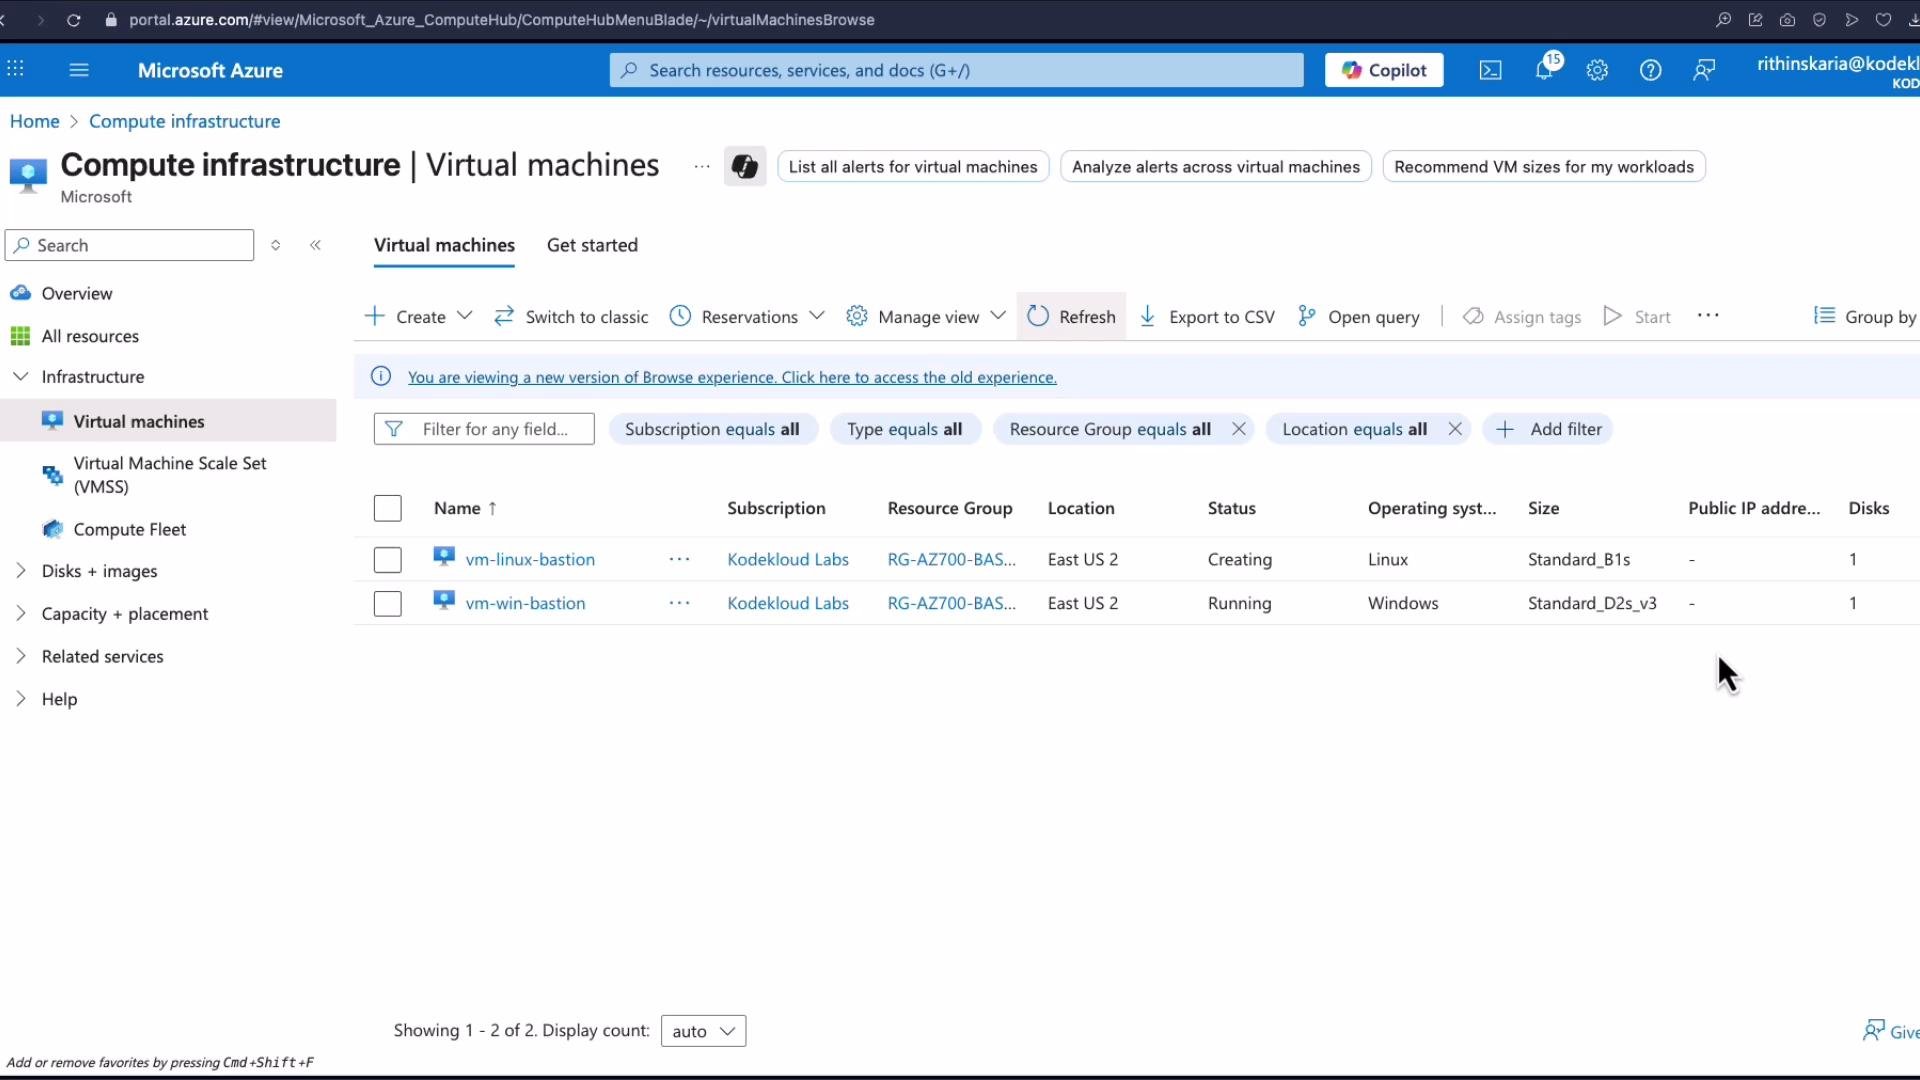
Task: Click Analyze alerts across virtual machines
Action: click(x=1216, y=167)
